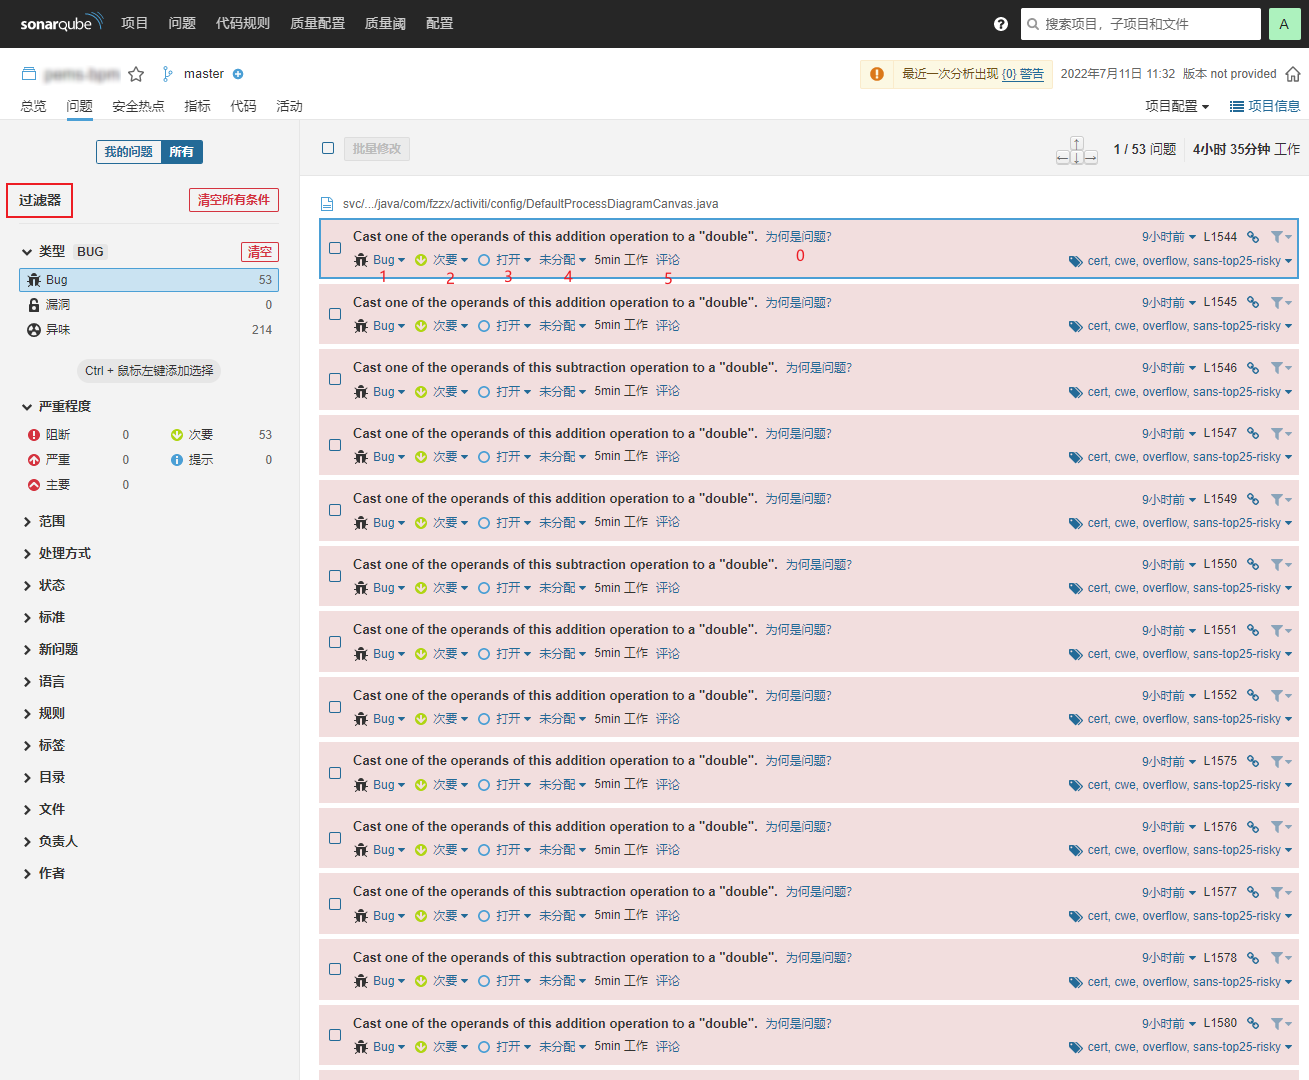Click the list icon next to 项目信息
Viewport: 1309px width, 1080px height.
pyautogui.click(x=1237, y=106)
